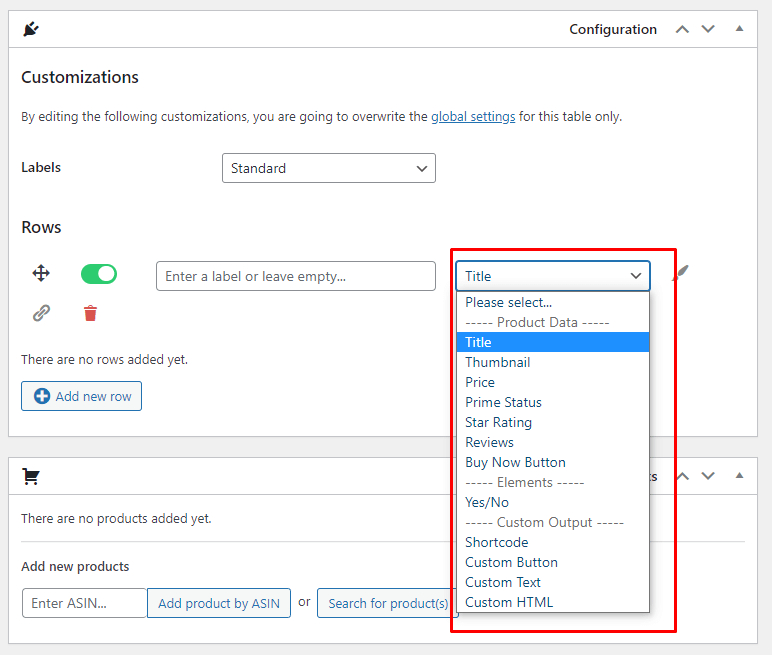Click the link chain icon in the row
Viewport: 772px width, 655px height.
click(41, 313)
